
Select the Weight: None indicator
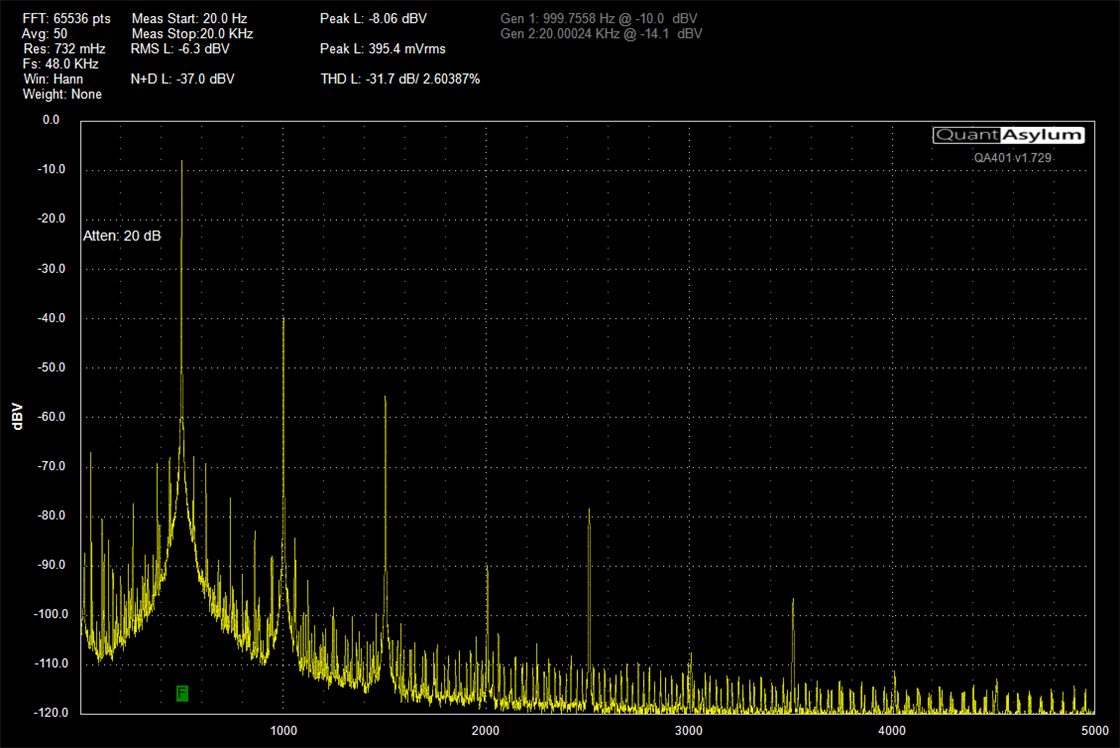pos(61,94)
